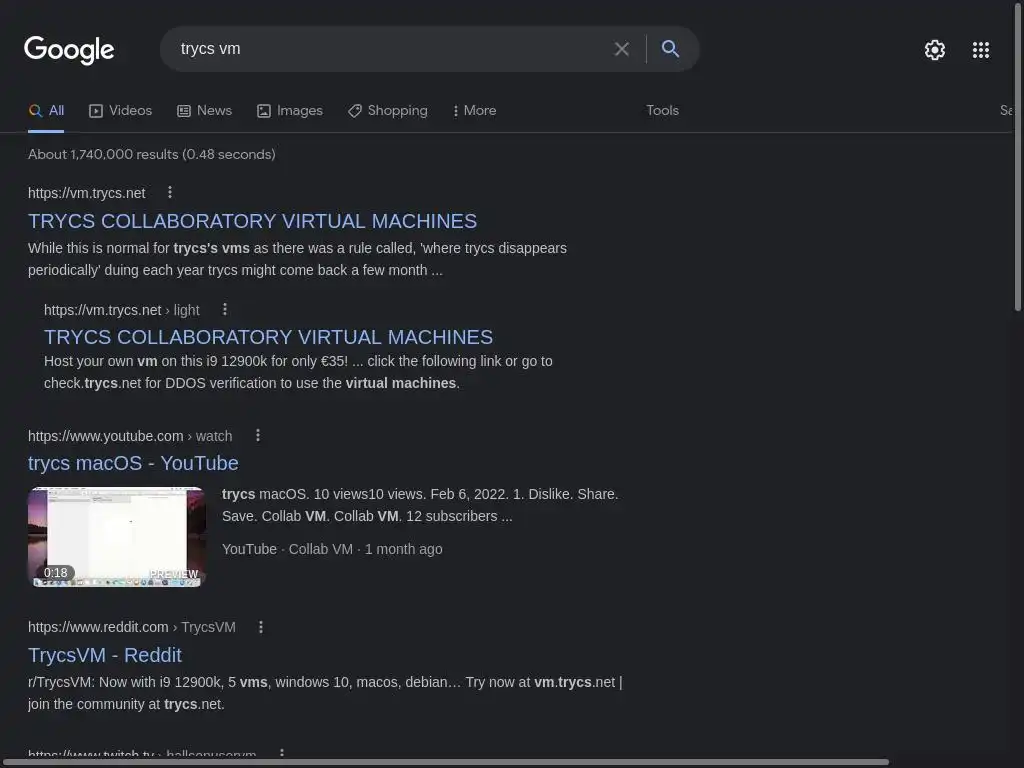Click the magnifying glass search icon
The height and width of the screenshot is (768, 1024).
[670, 48]
